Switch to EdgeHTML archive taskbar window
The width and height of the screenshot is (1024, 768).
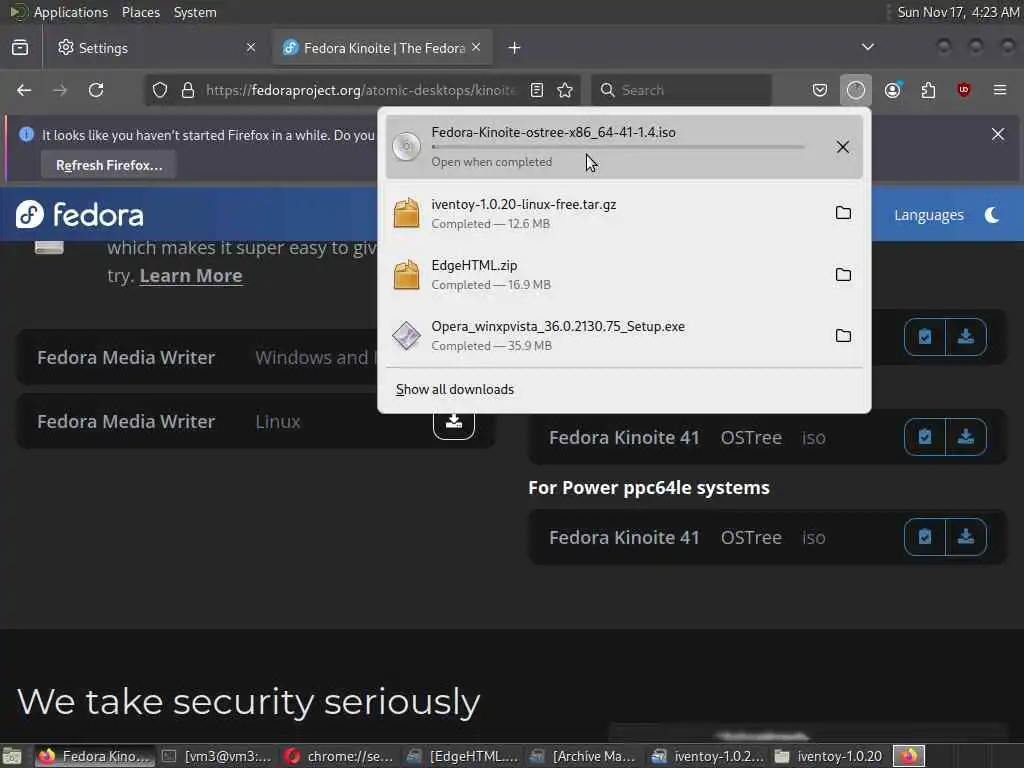click(x=462, y=756)
